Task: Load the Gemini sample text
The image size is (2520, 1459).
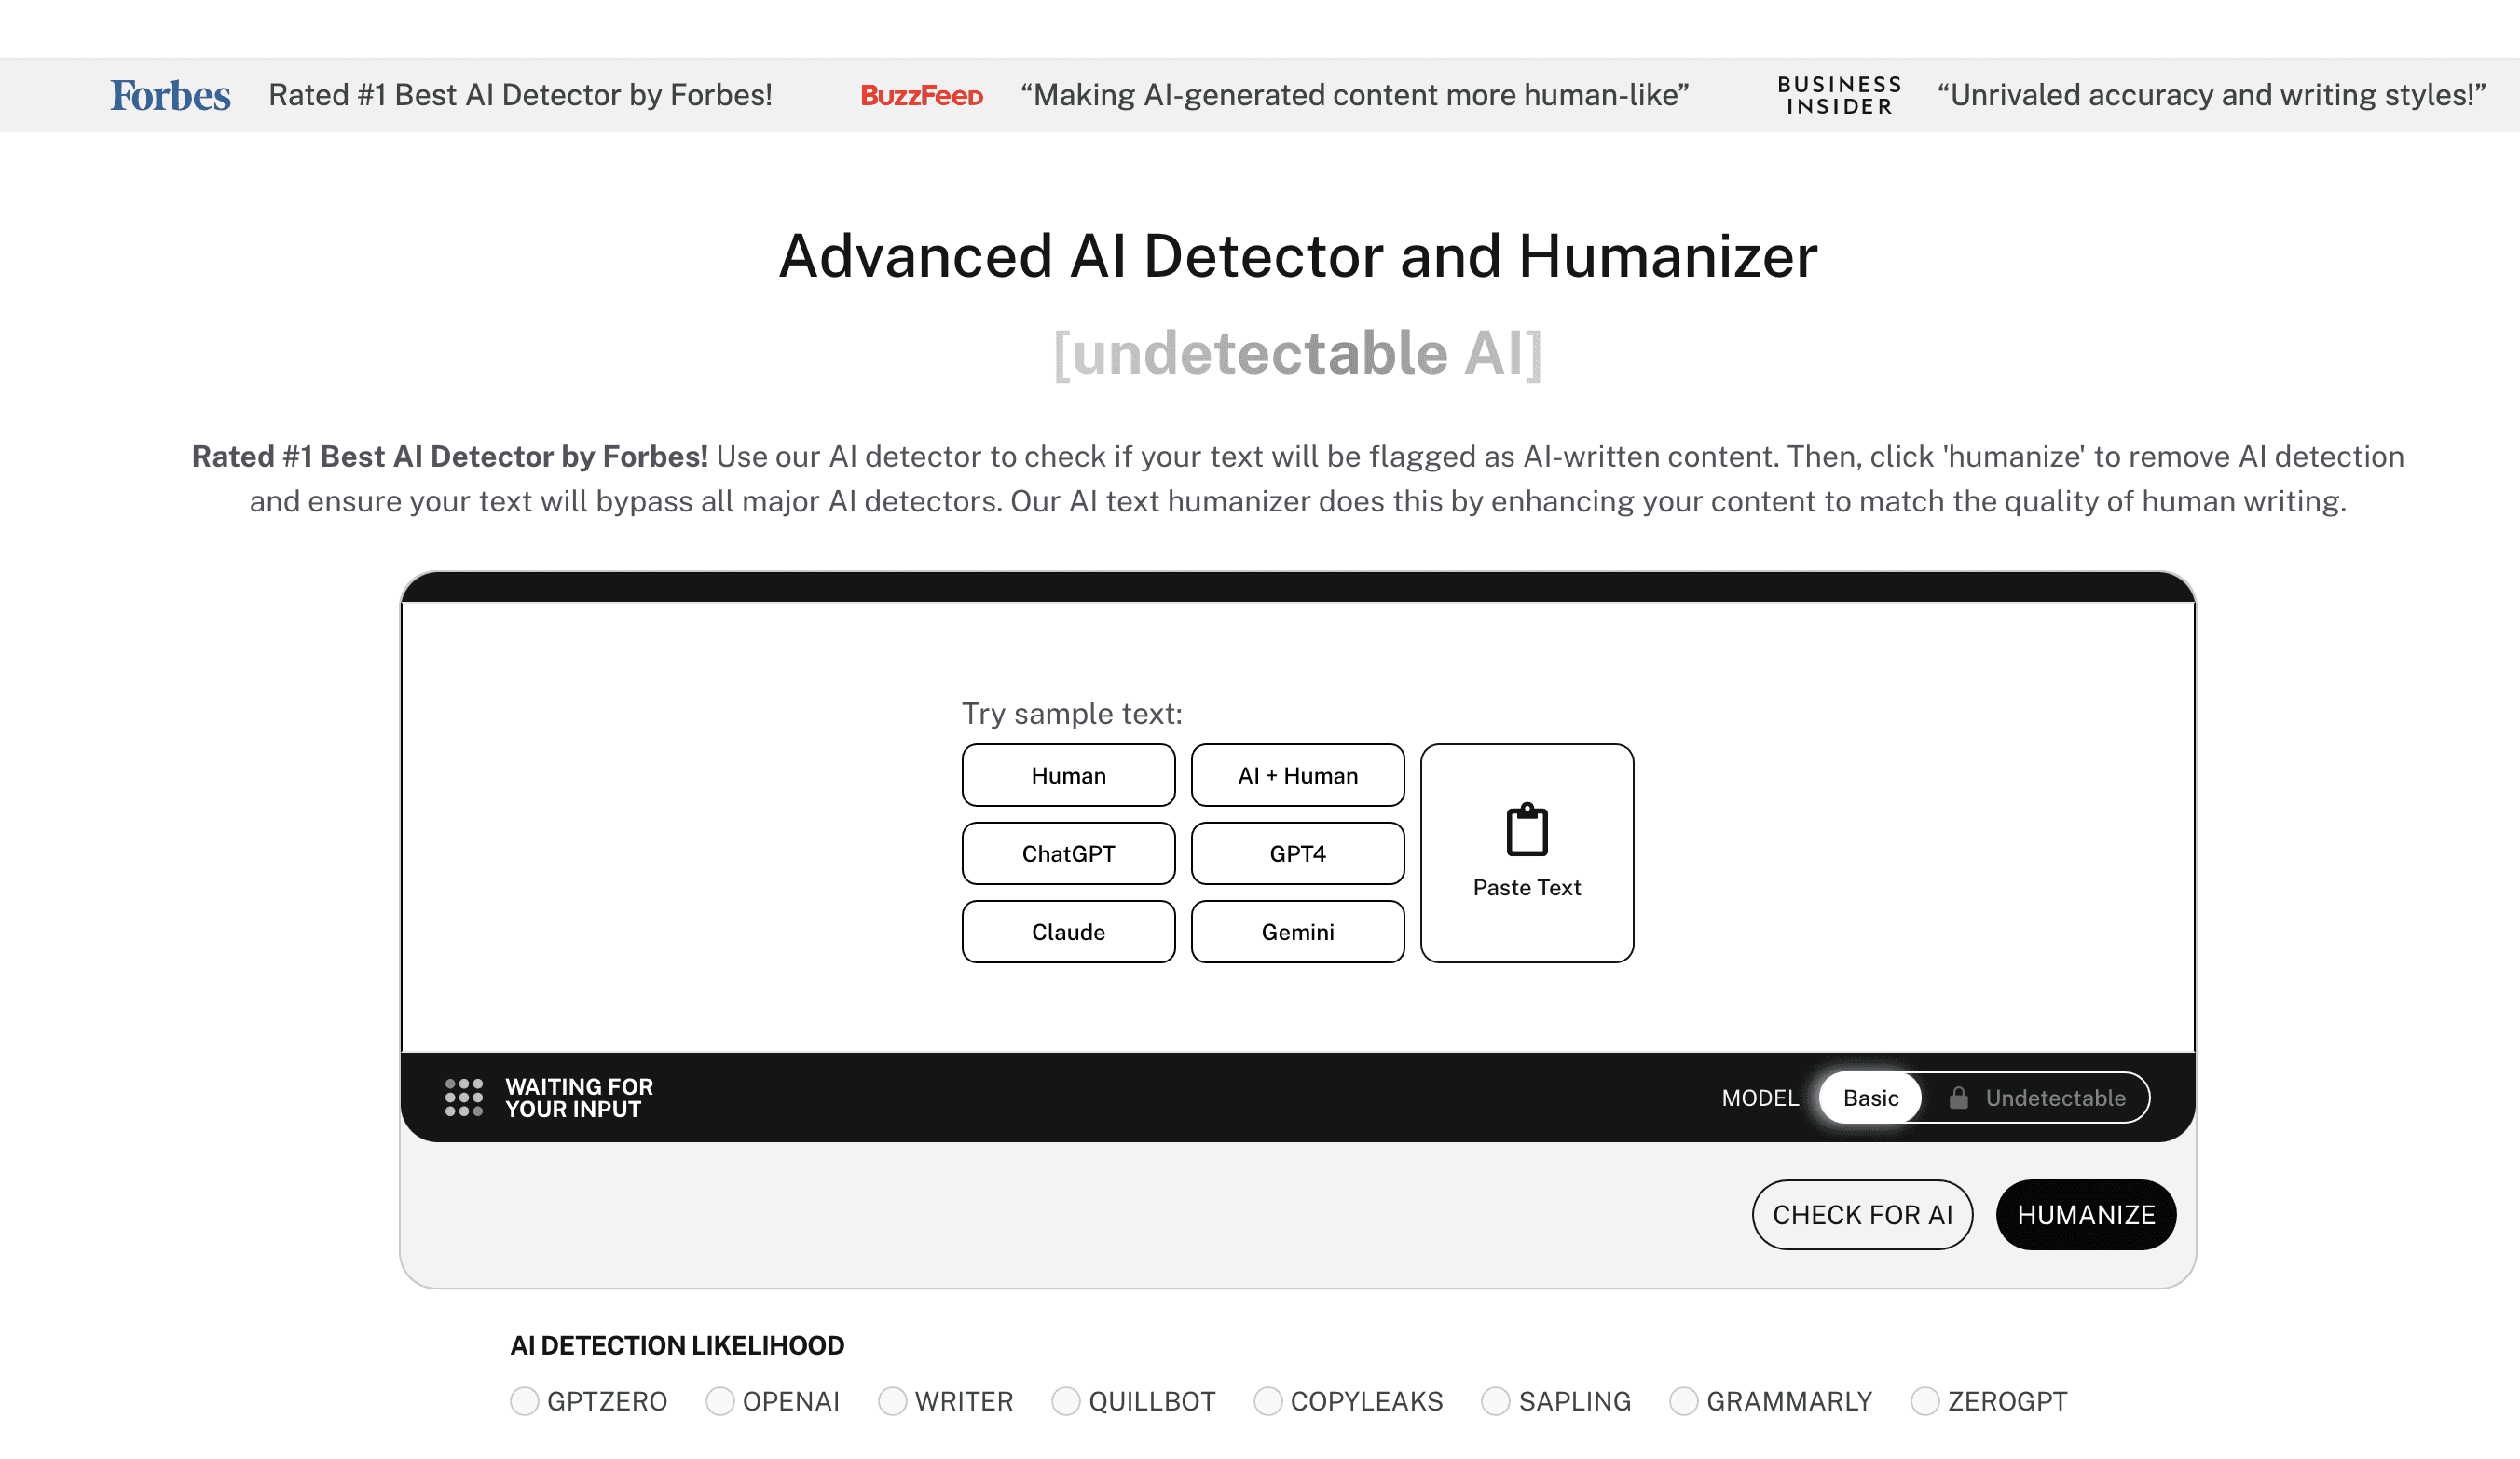Action: [1297, 931]
